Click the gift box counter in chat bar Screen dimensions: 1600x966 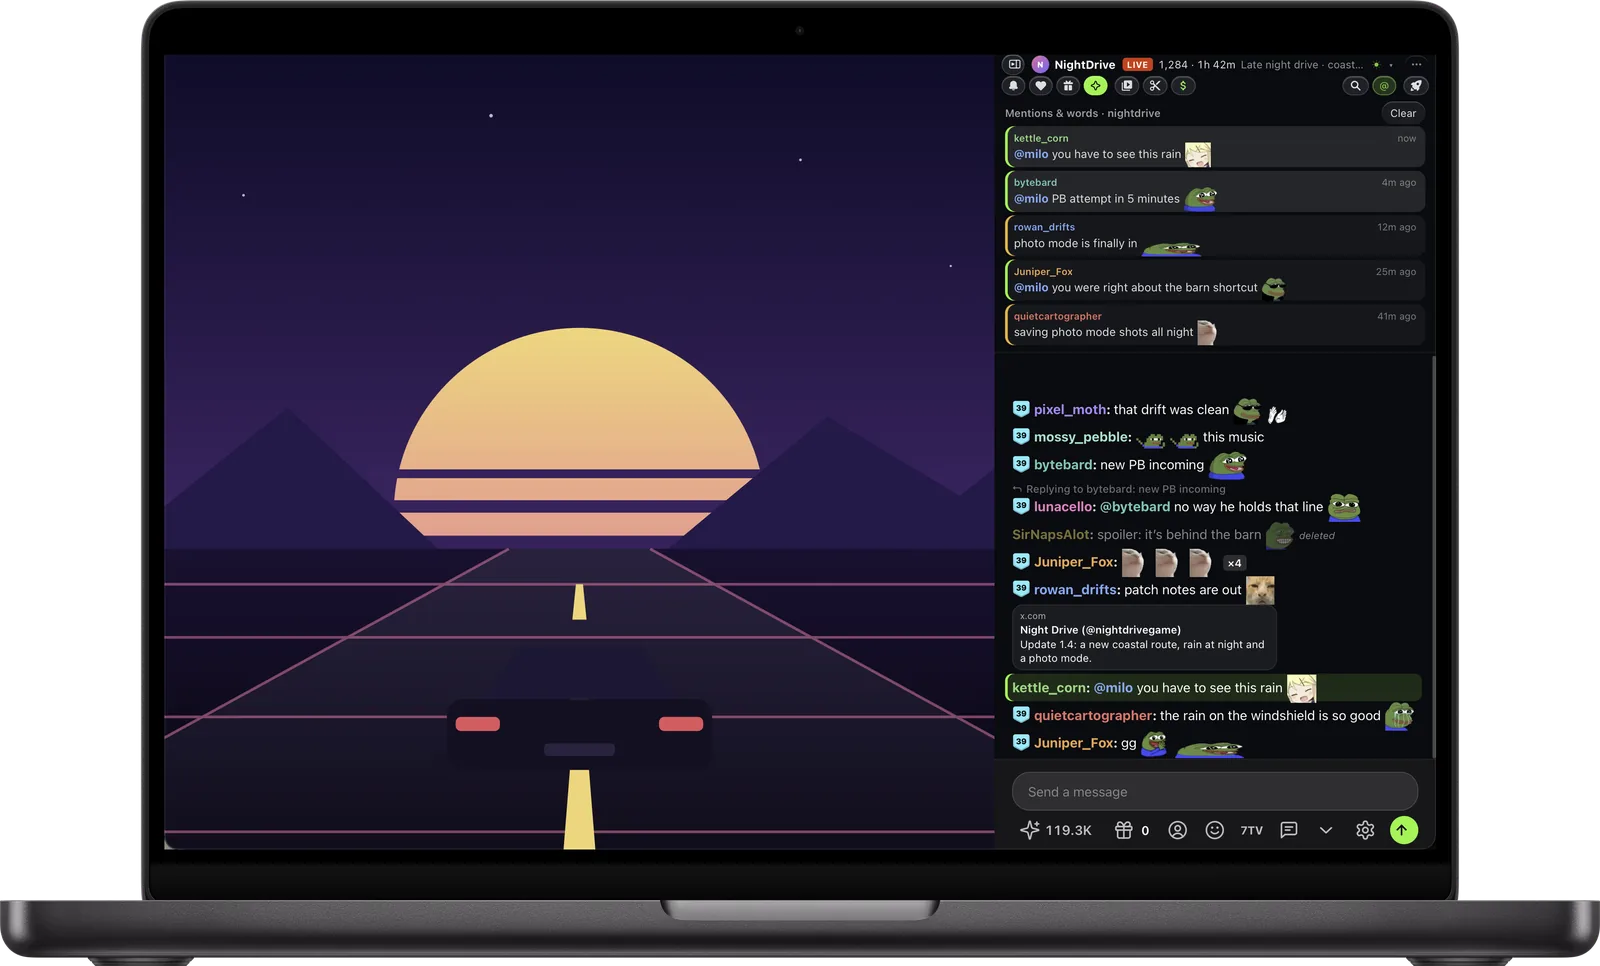[1132, 830]
